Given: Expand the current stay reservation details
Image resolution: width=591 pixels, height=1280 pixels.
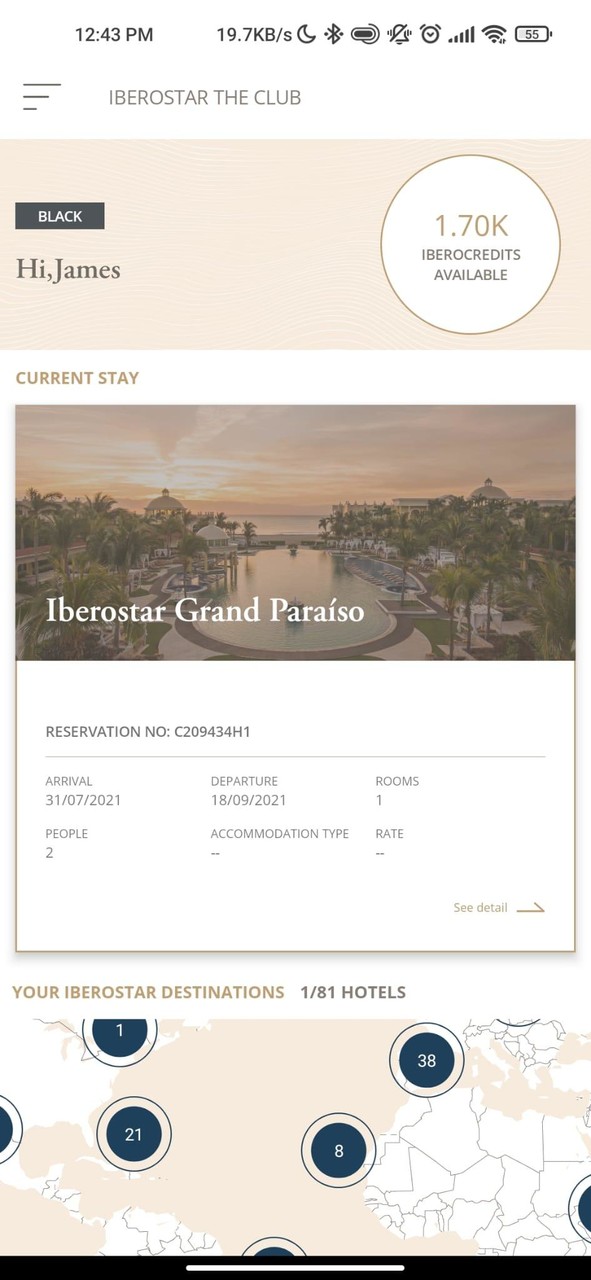Looking at the screenshot, I should (x=480, y=907).
